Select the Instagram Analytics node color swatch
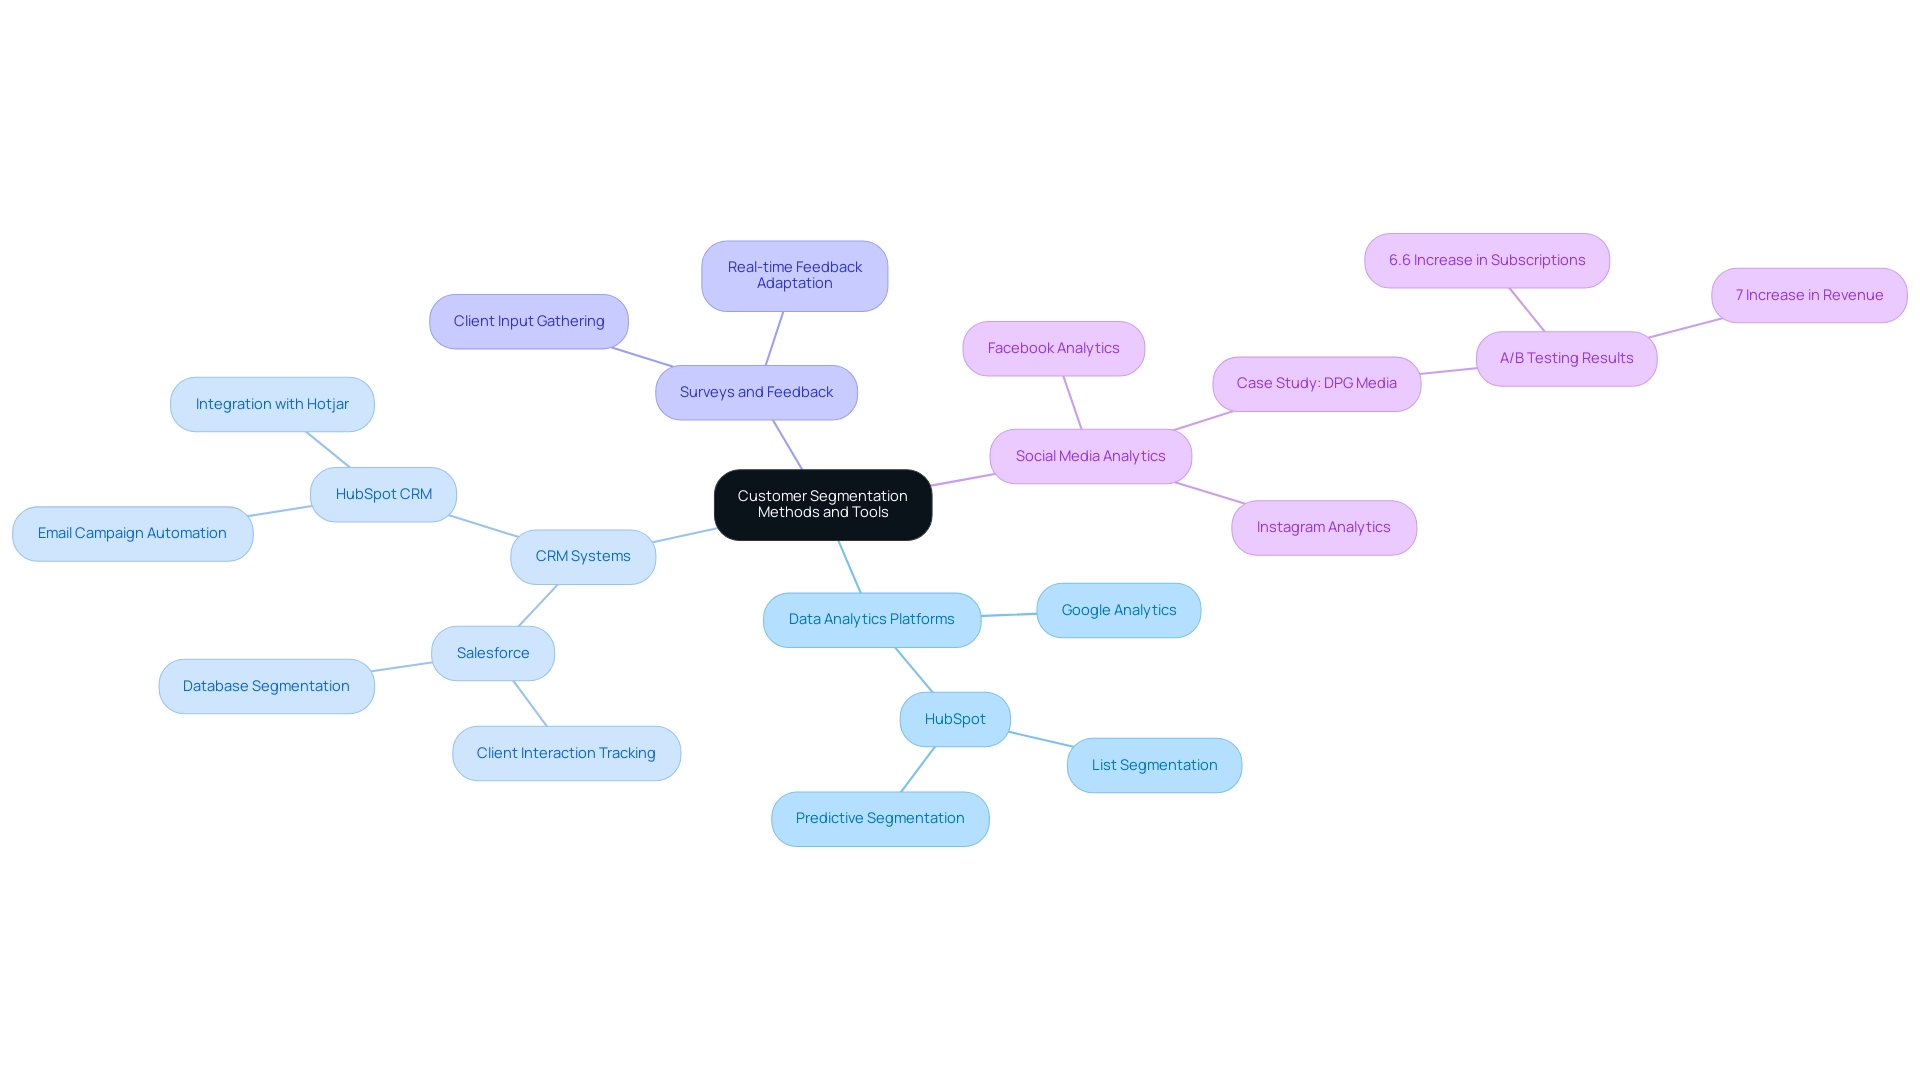 tap(1323, 526)
